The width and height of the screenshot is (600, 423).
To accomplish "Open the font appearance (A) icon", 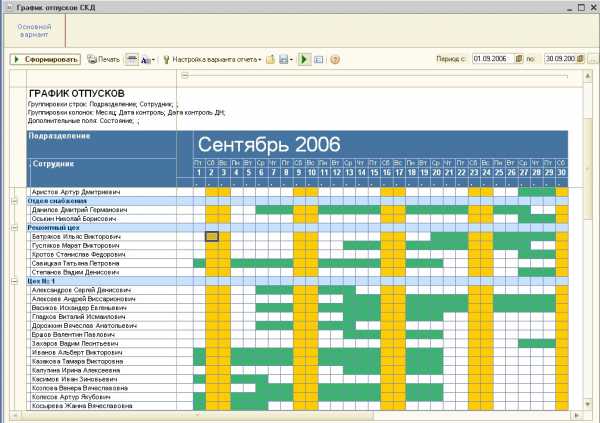I will pyautogui.click(x=146, y=60).
